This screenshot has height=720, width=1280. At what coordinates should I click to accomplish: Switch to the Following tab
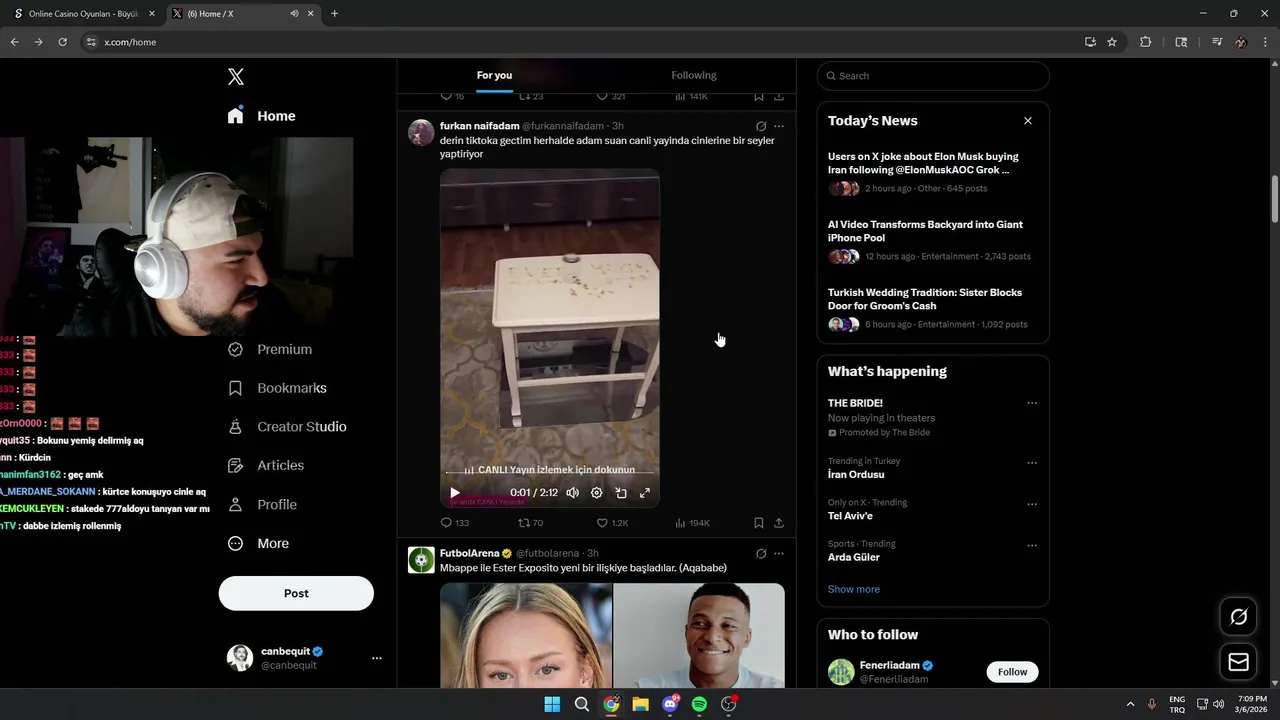(x=694, y=75)
